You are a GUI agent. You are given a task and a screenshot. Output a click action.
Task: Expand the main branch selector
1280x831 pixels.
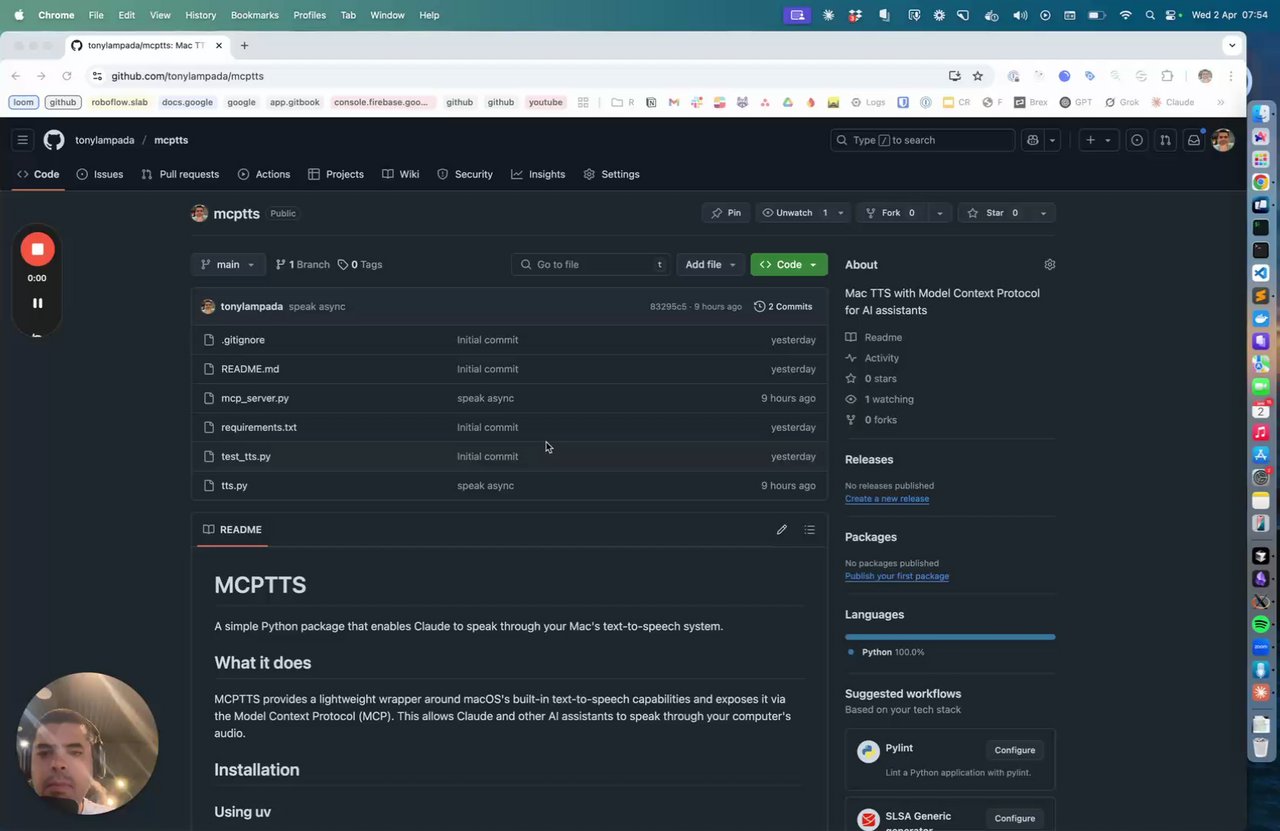(228, 265)
